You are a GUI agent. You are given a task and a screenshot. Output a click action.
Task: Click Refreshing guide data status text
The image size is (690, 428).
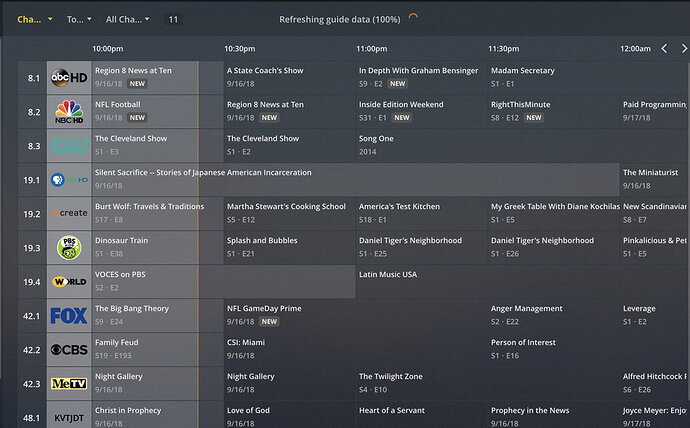tap(340, 19)
